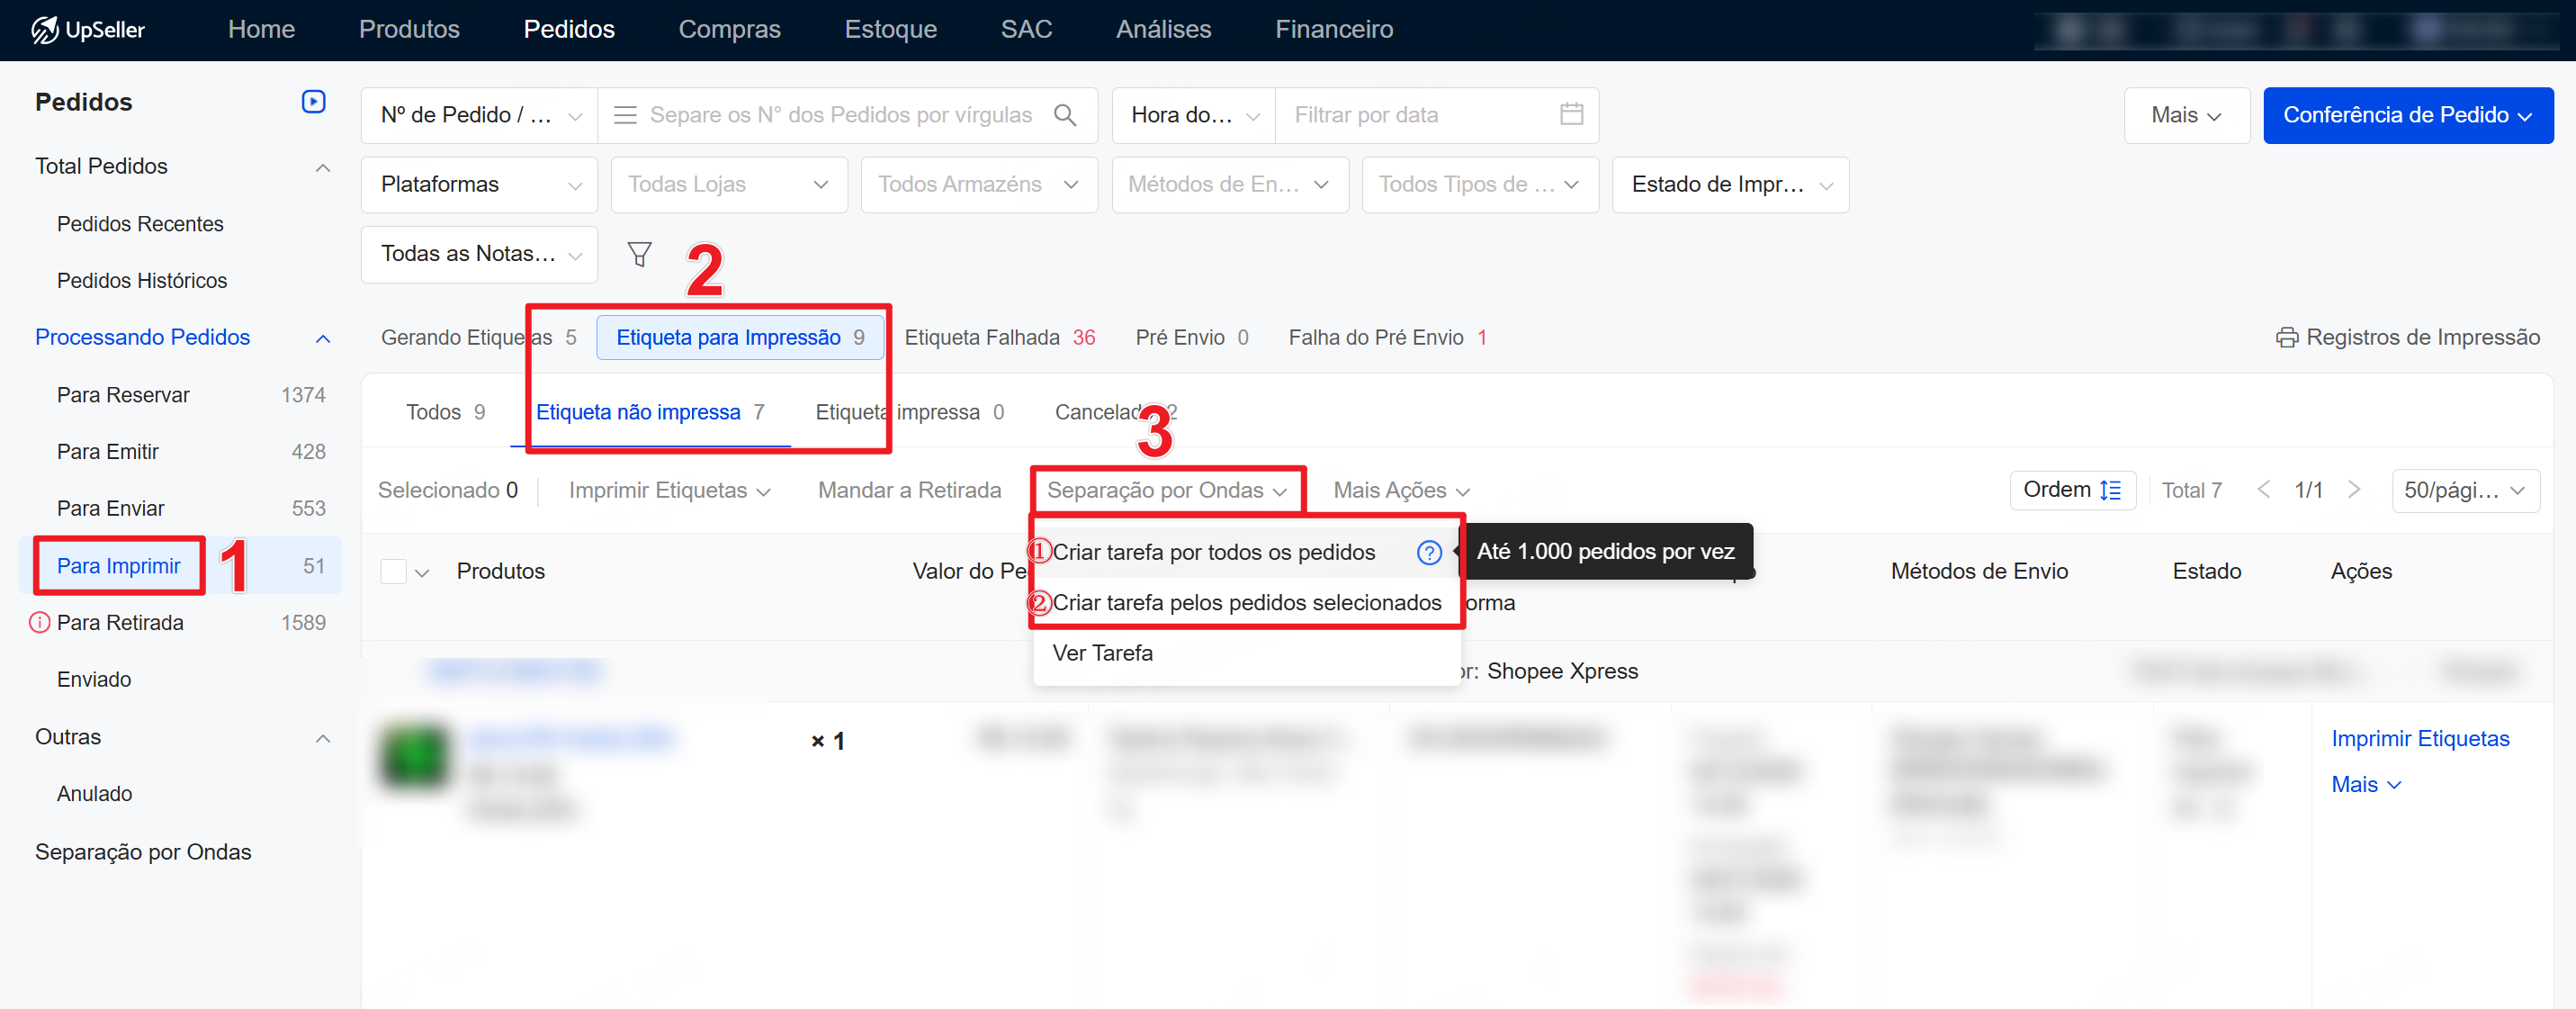Open the Plataformas dropdown
The image size is (2576, 1009).
point(479,185)
